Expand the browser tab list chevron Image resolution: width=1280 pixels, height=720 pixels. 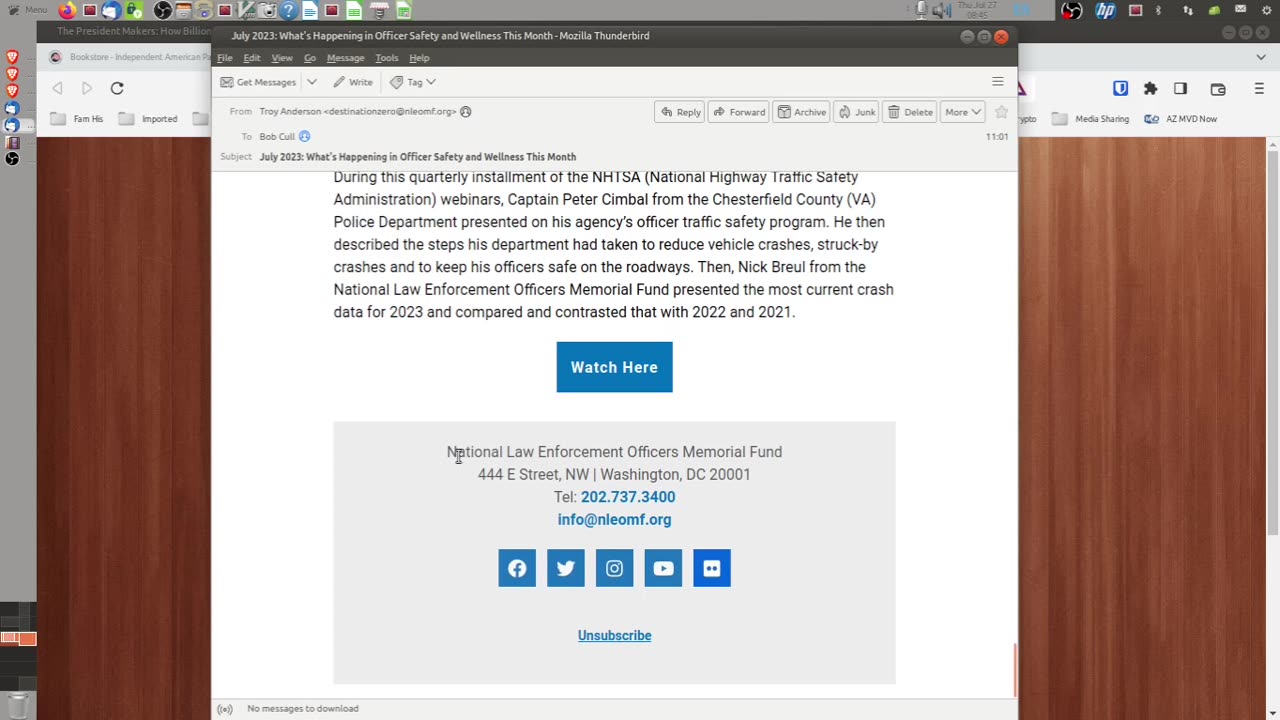[x=1261, y=57]
